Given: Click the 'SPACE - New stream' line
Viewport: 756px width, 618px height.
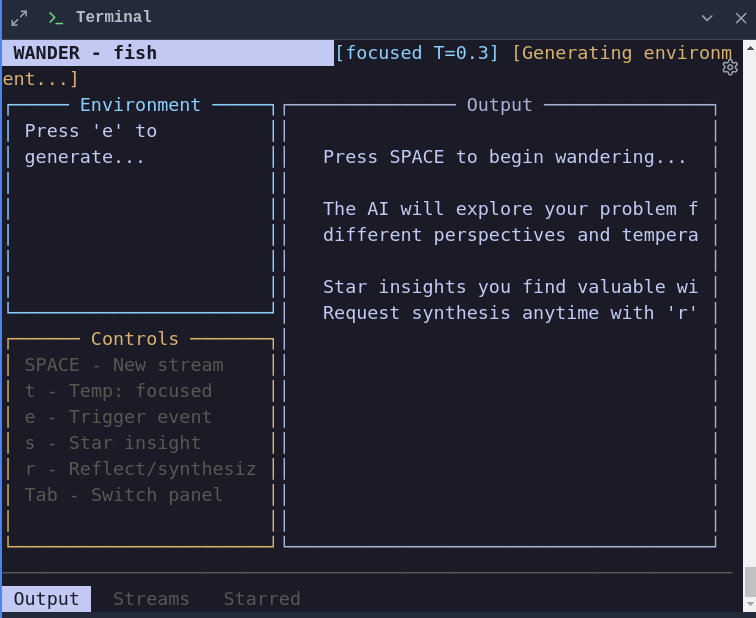Looking at the screenshot, I should tap(124, 365).
